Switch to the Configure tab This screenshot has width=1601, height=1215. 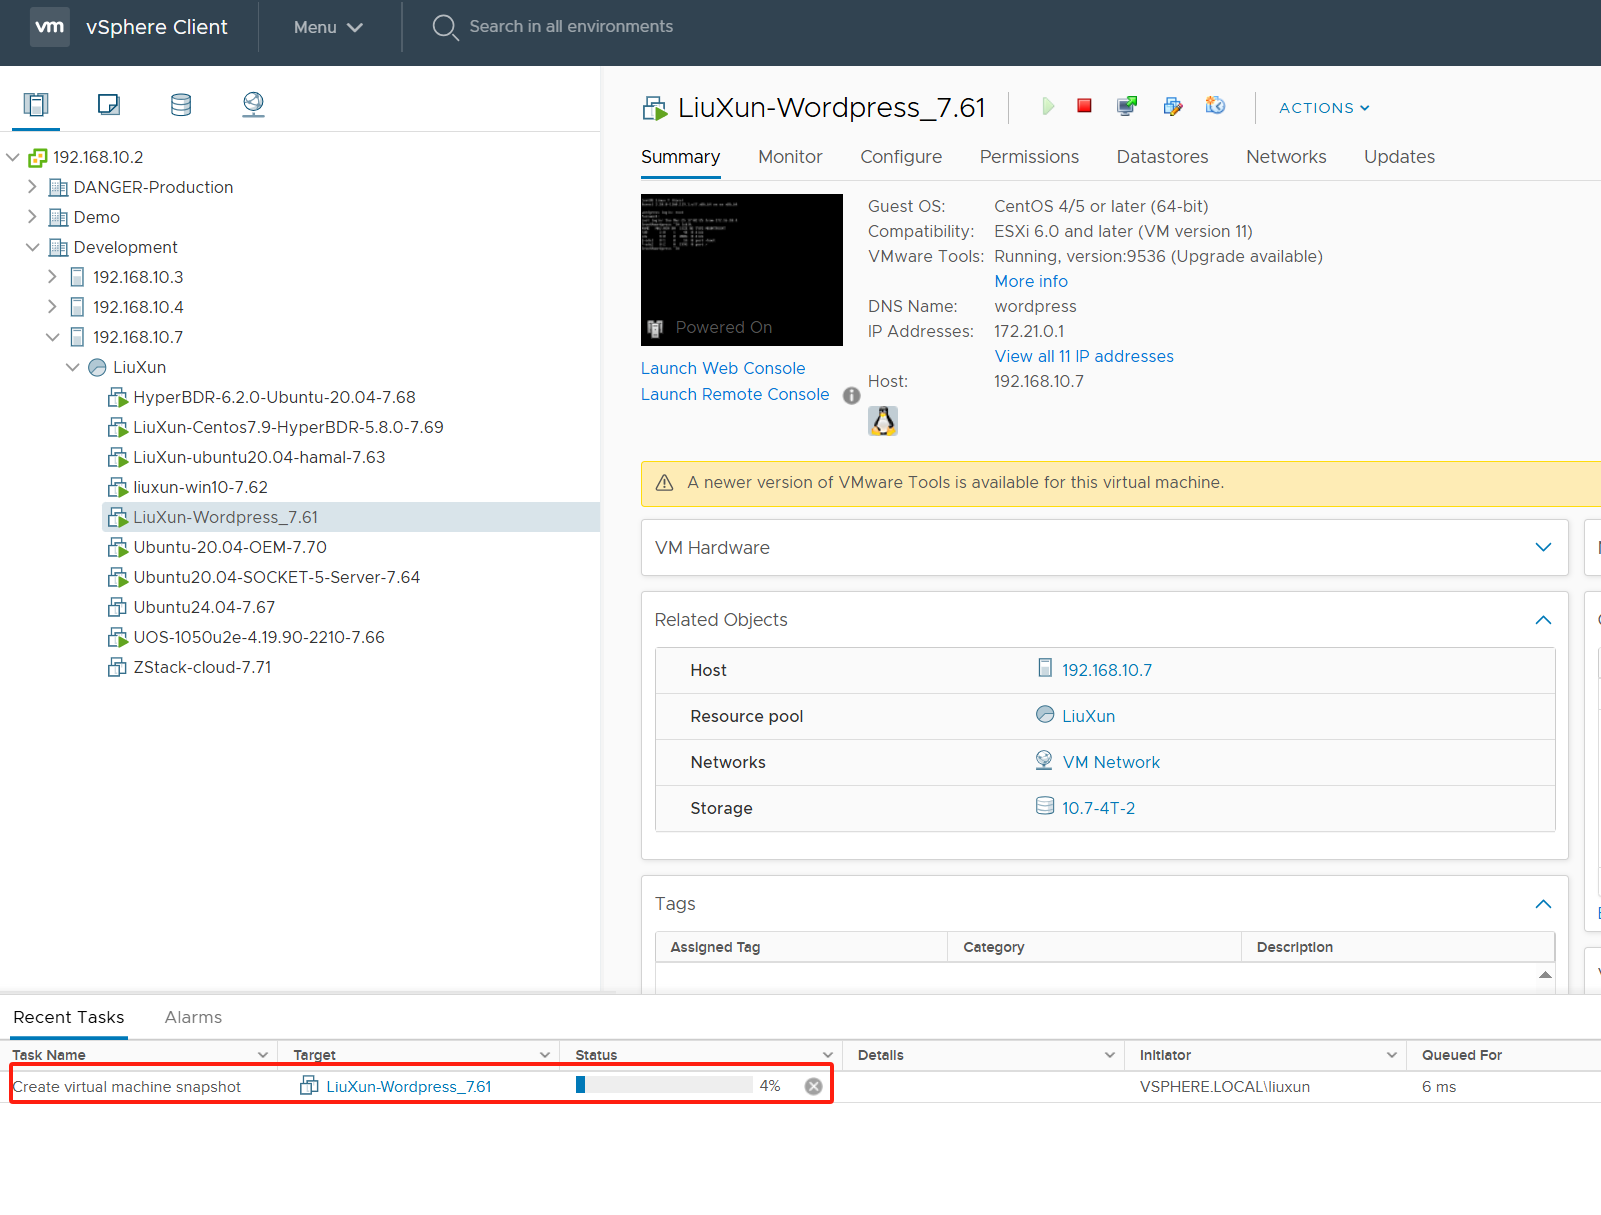901,157
